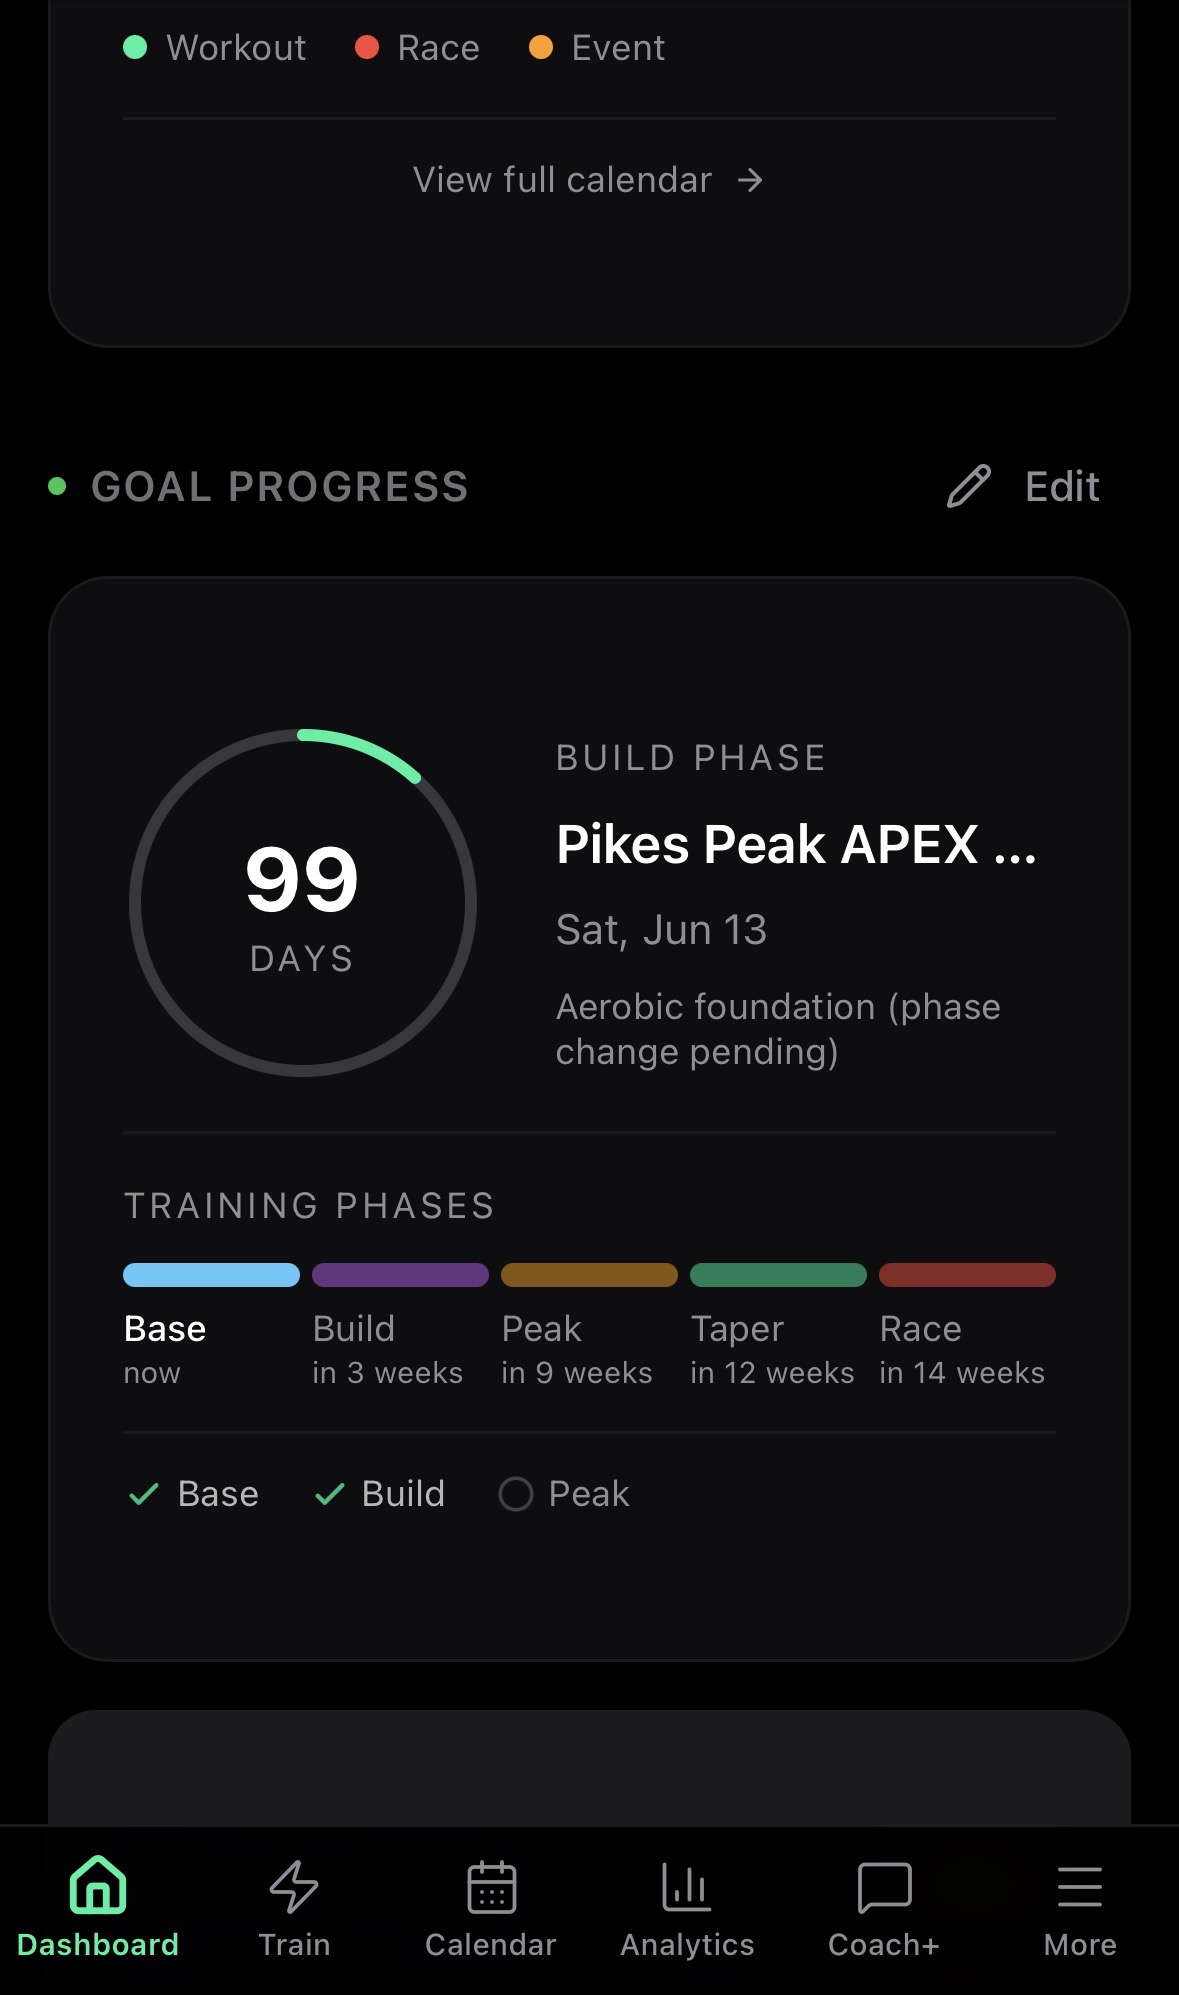Toggle the Build checkmark milestone
Image resolution: width=1179 pixels, height=1995 pixels.
(330, 1494)
